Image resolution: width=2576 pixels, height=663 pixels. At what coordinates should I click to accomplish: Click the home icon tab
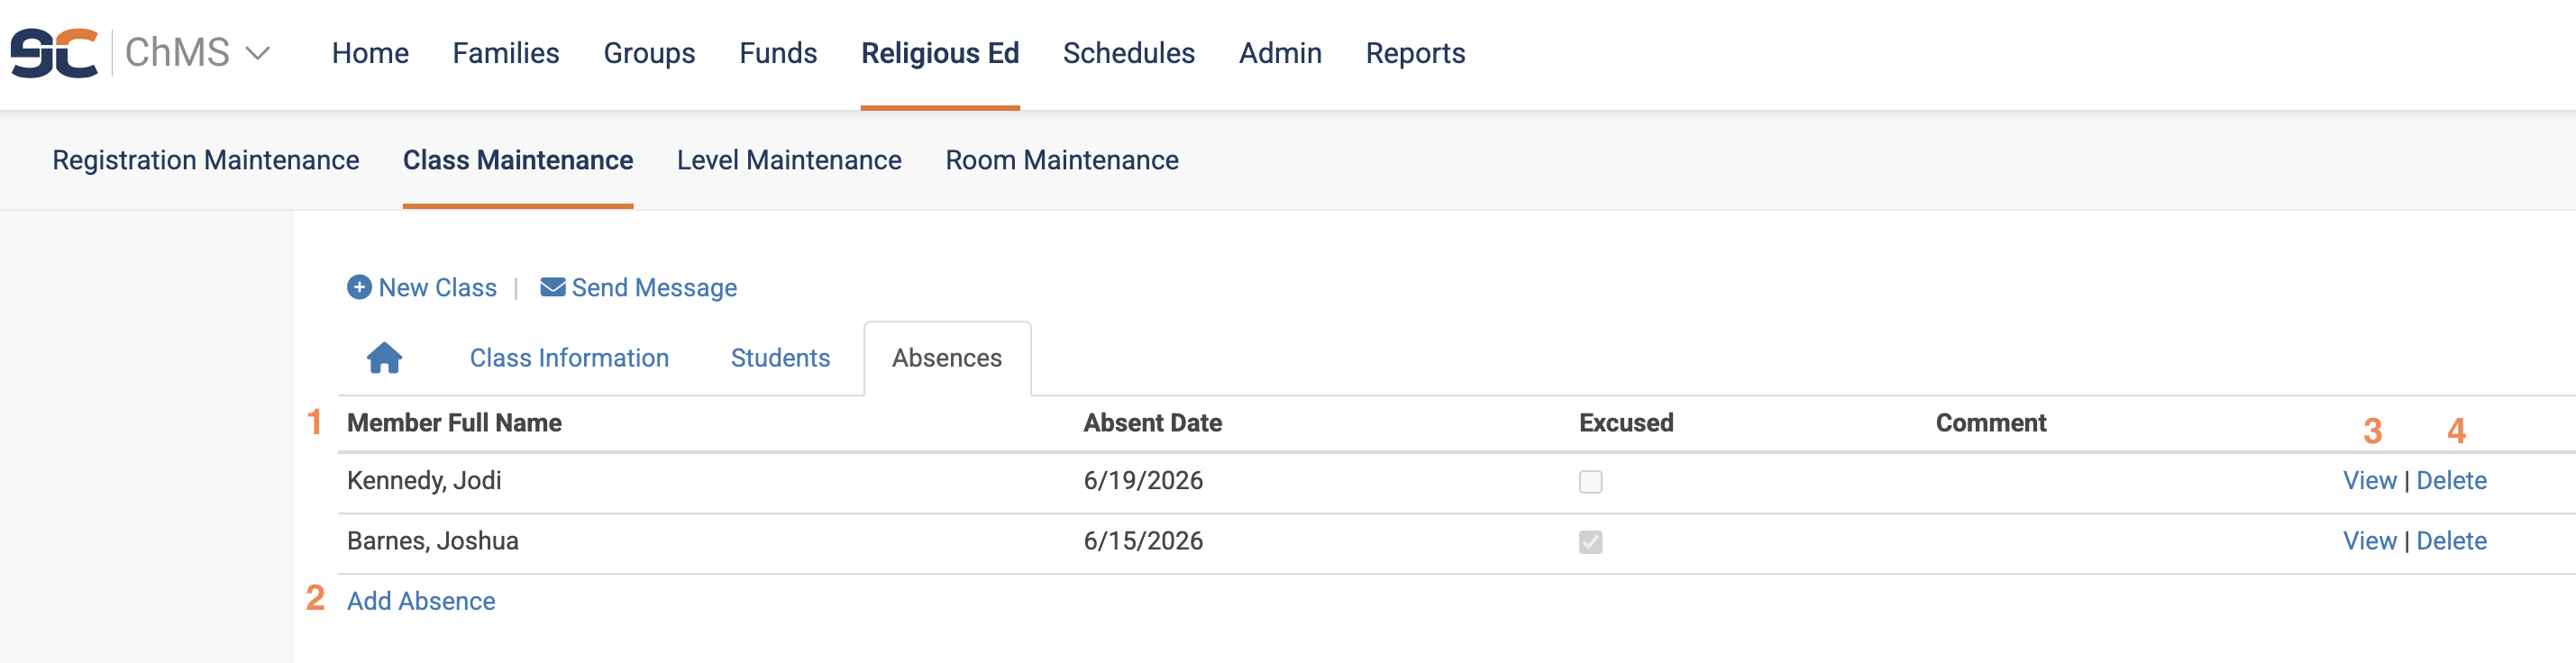(x=384, y=357)
